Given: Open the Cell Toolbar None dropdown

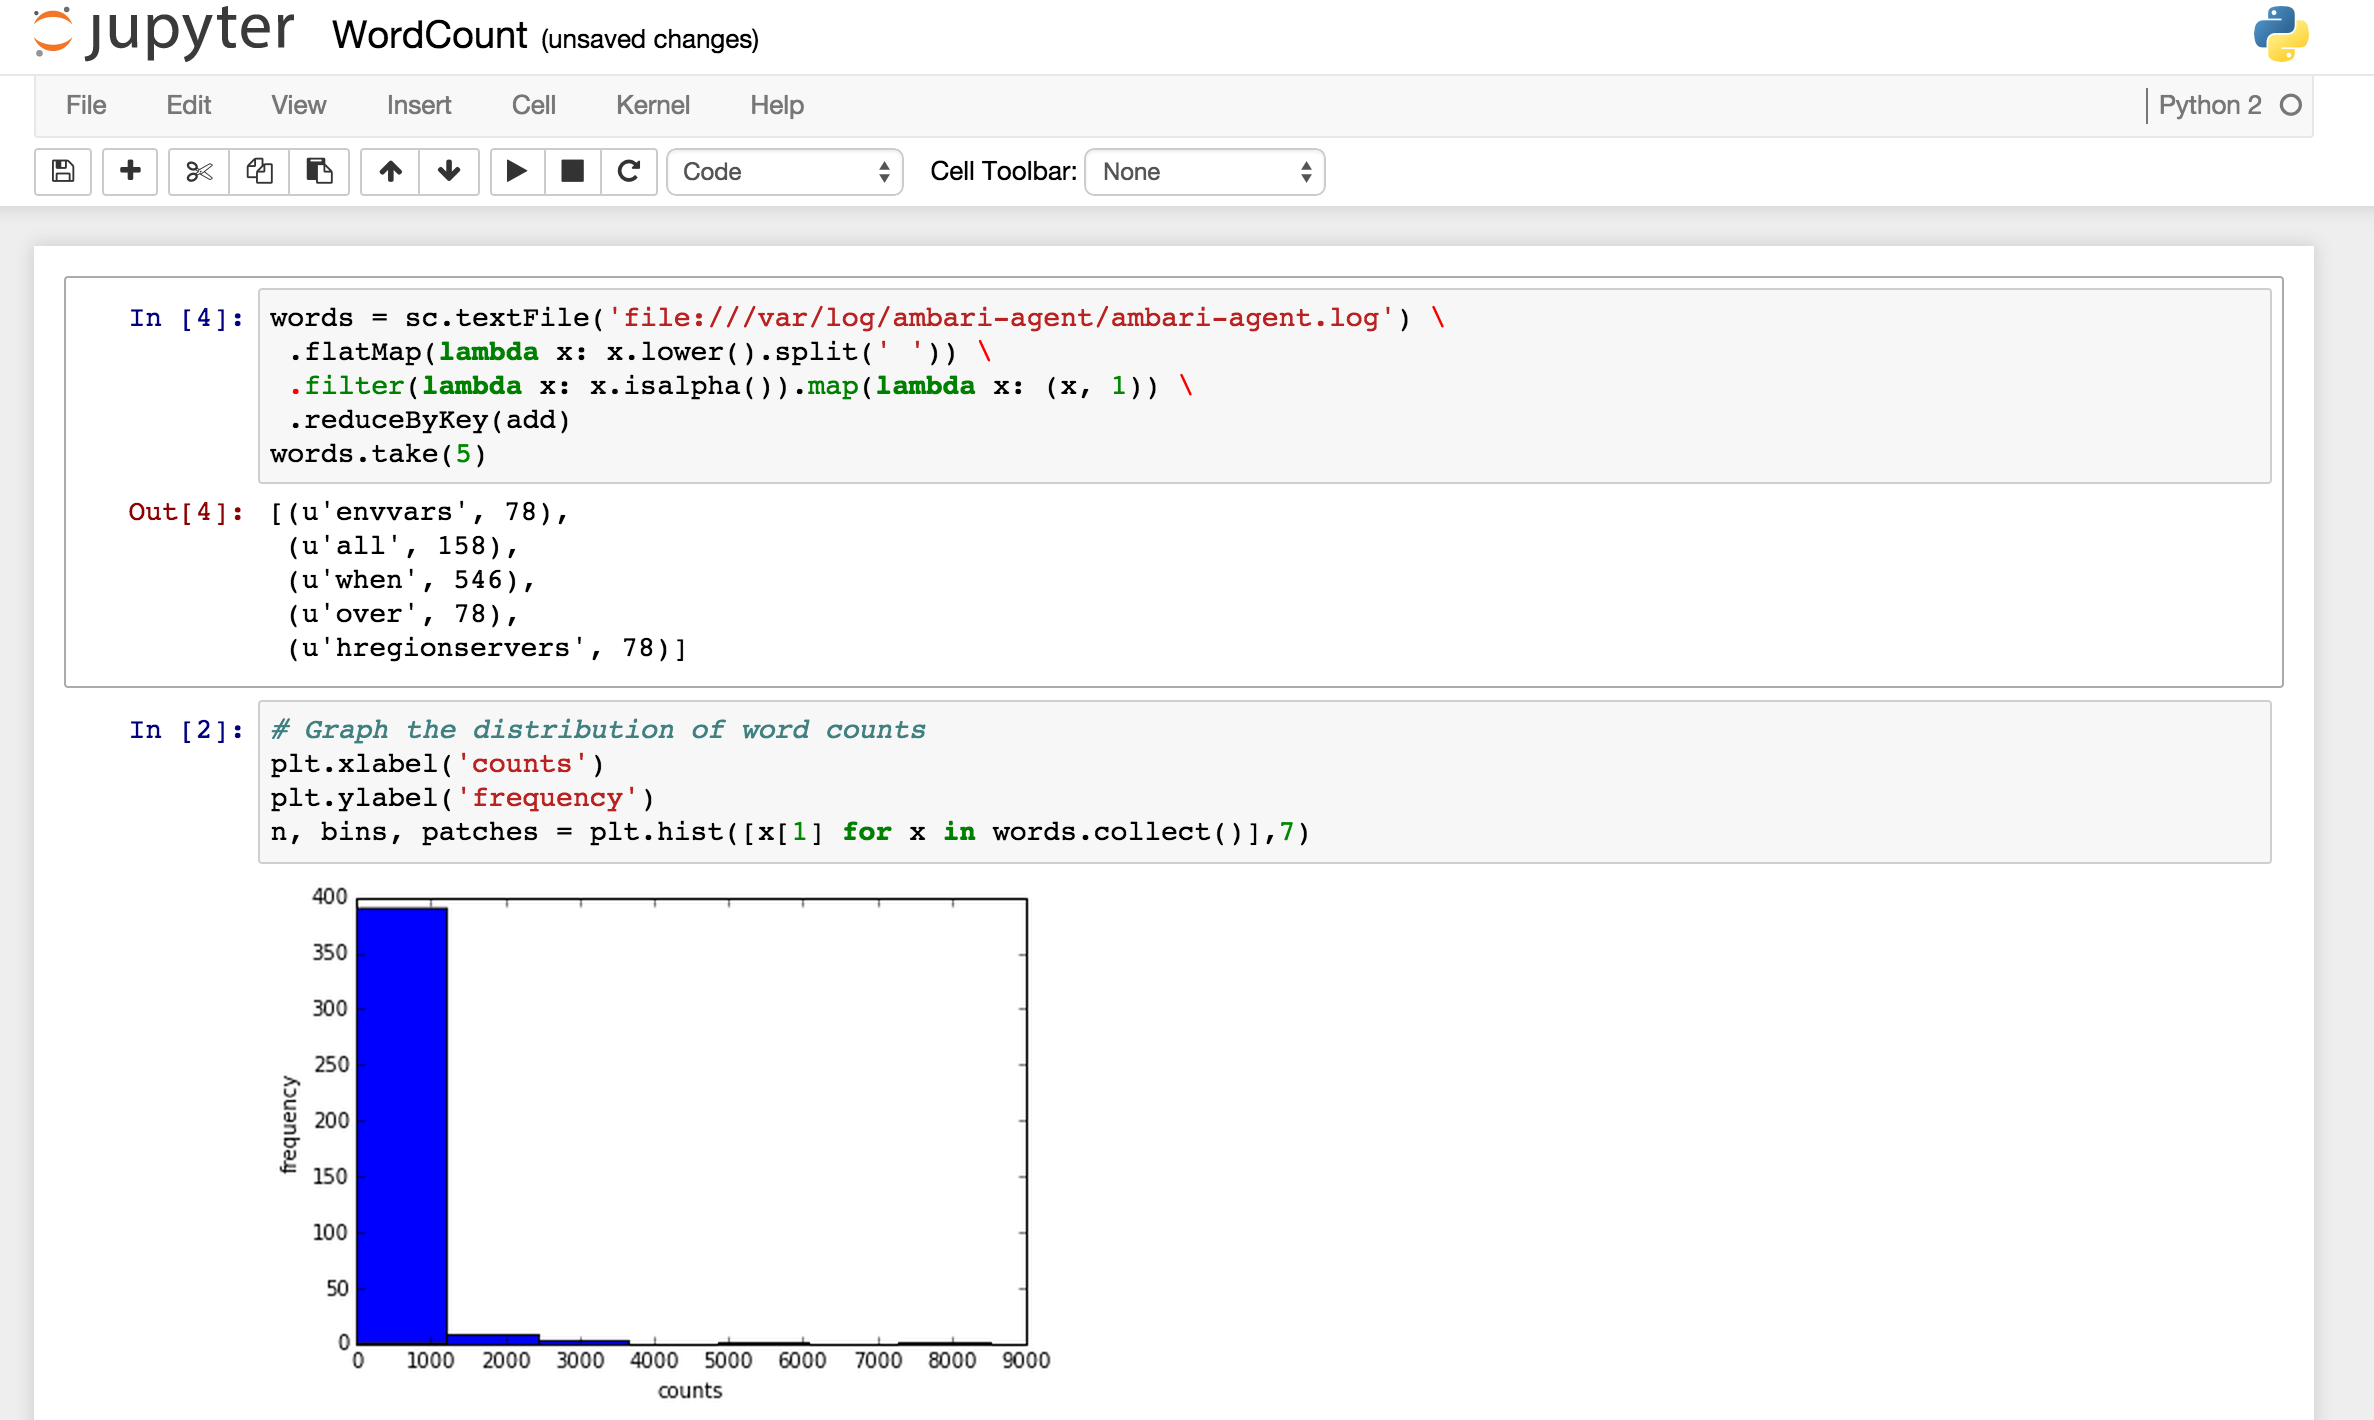Looking at the screenshot, I should [1204, 172].
